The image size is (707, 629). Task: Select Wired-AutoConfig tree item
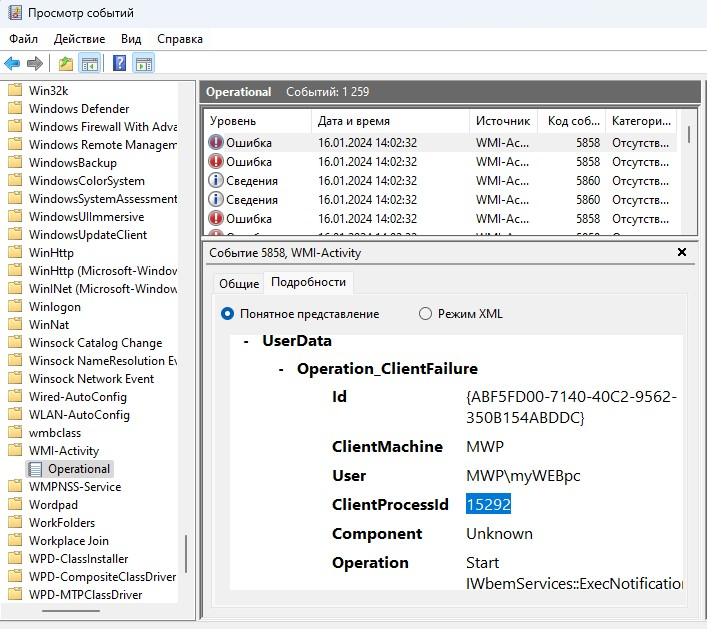[78, 397]
